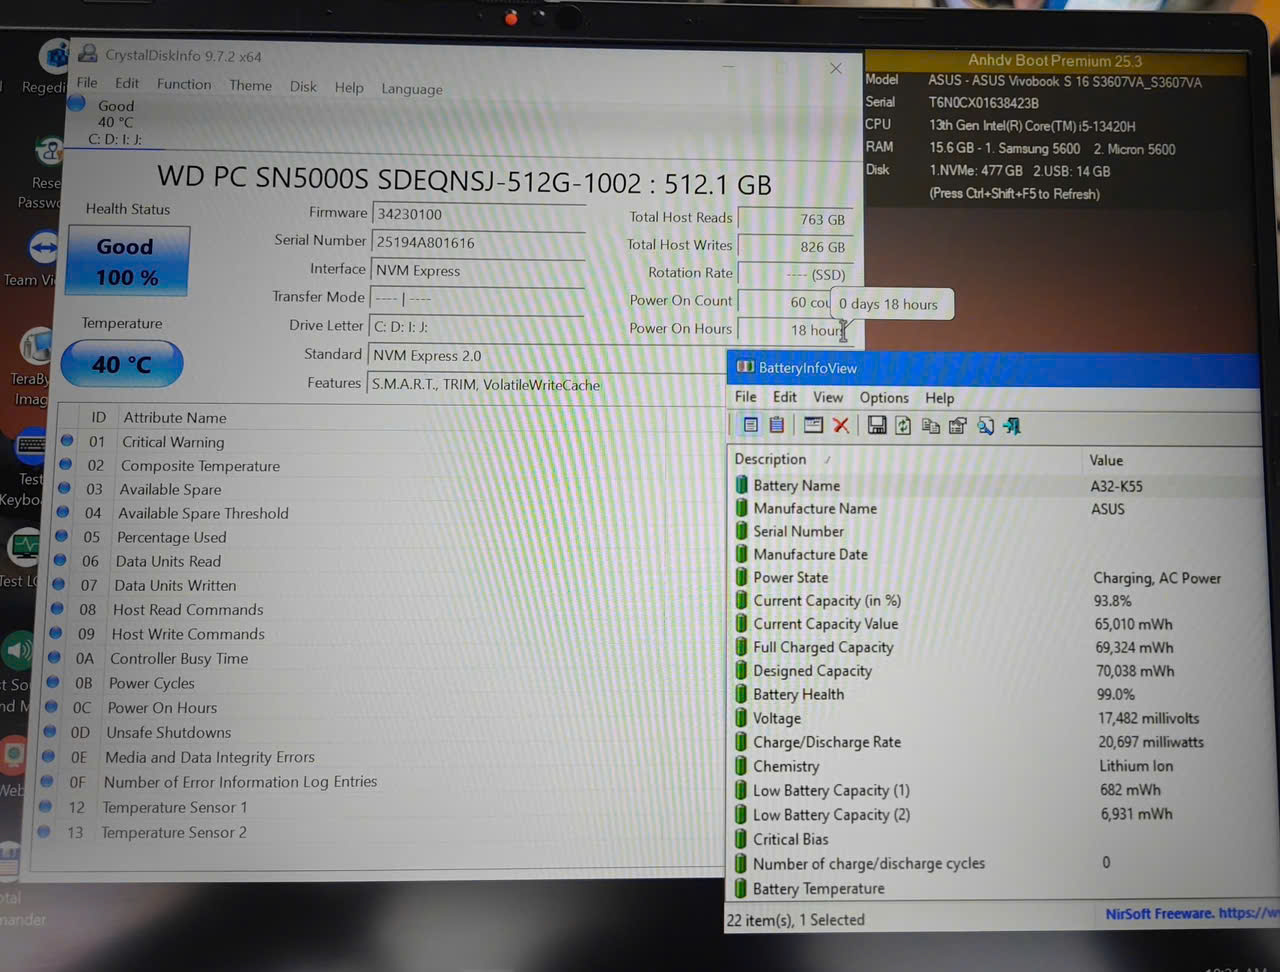Image resolution: width=1280 pixels, height=972 pixels.
Task: Click the Exit door icon in BatteryInfoView toolbar
Action: 1012,426
